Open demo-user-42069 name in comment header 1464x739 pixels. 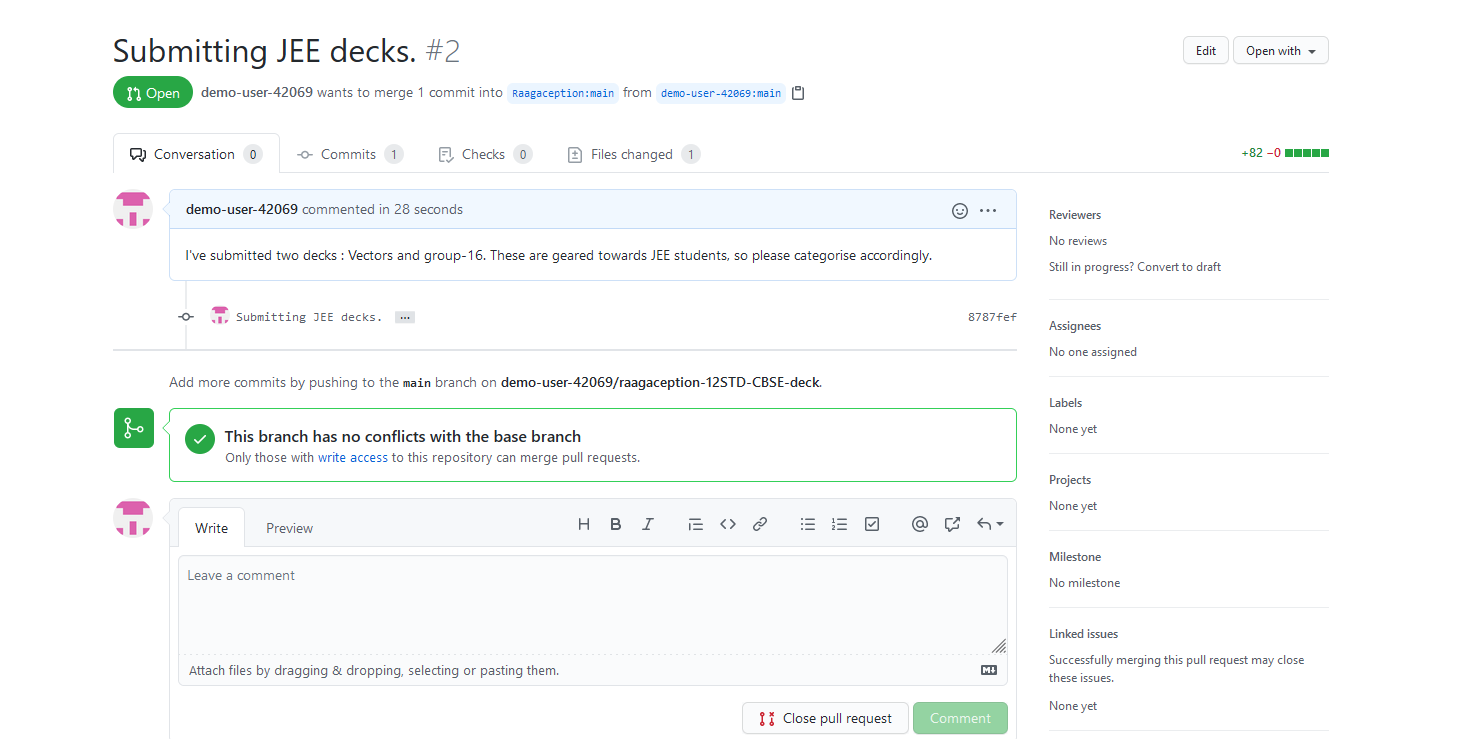pos(242,209)
